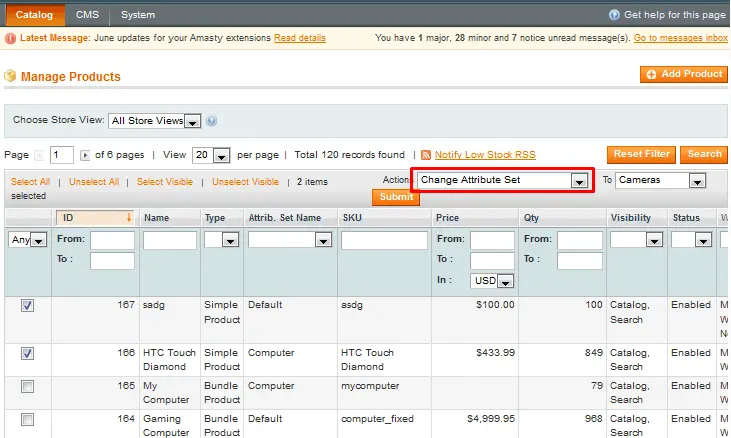The image size is (731, 438).
Task: Uncheck the checkbox for product 167
Action: [28, 306]
